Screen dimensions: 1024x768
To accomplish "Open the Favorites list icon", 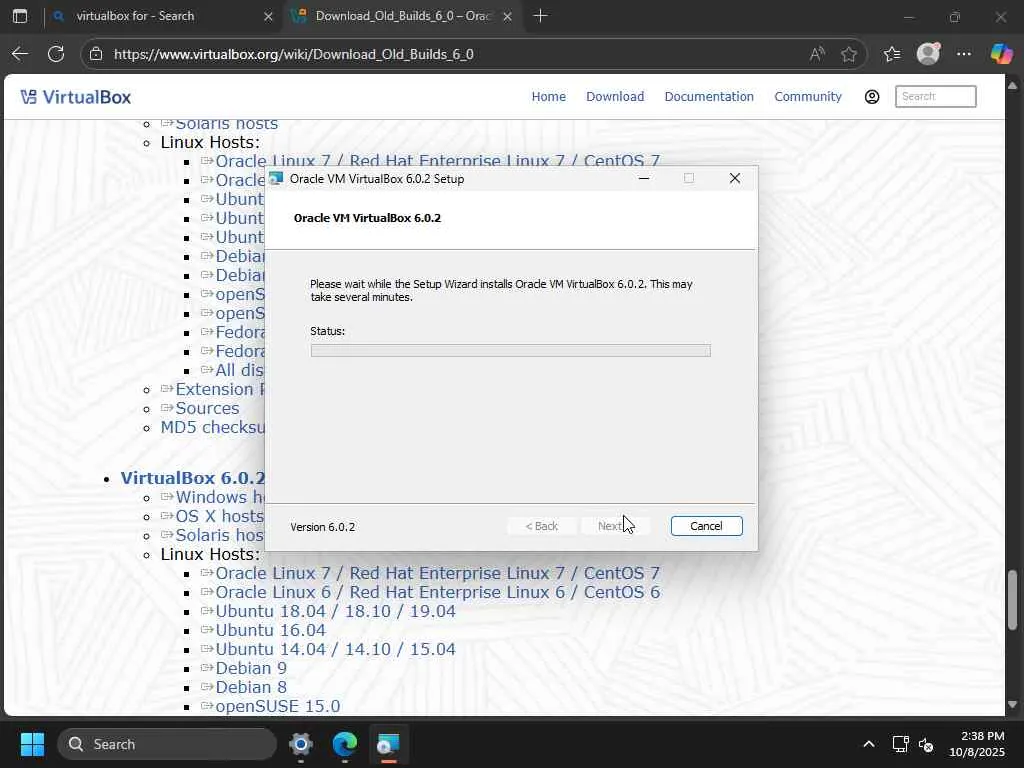I will click(x=891, y=54).
